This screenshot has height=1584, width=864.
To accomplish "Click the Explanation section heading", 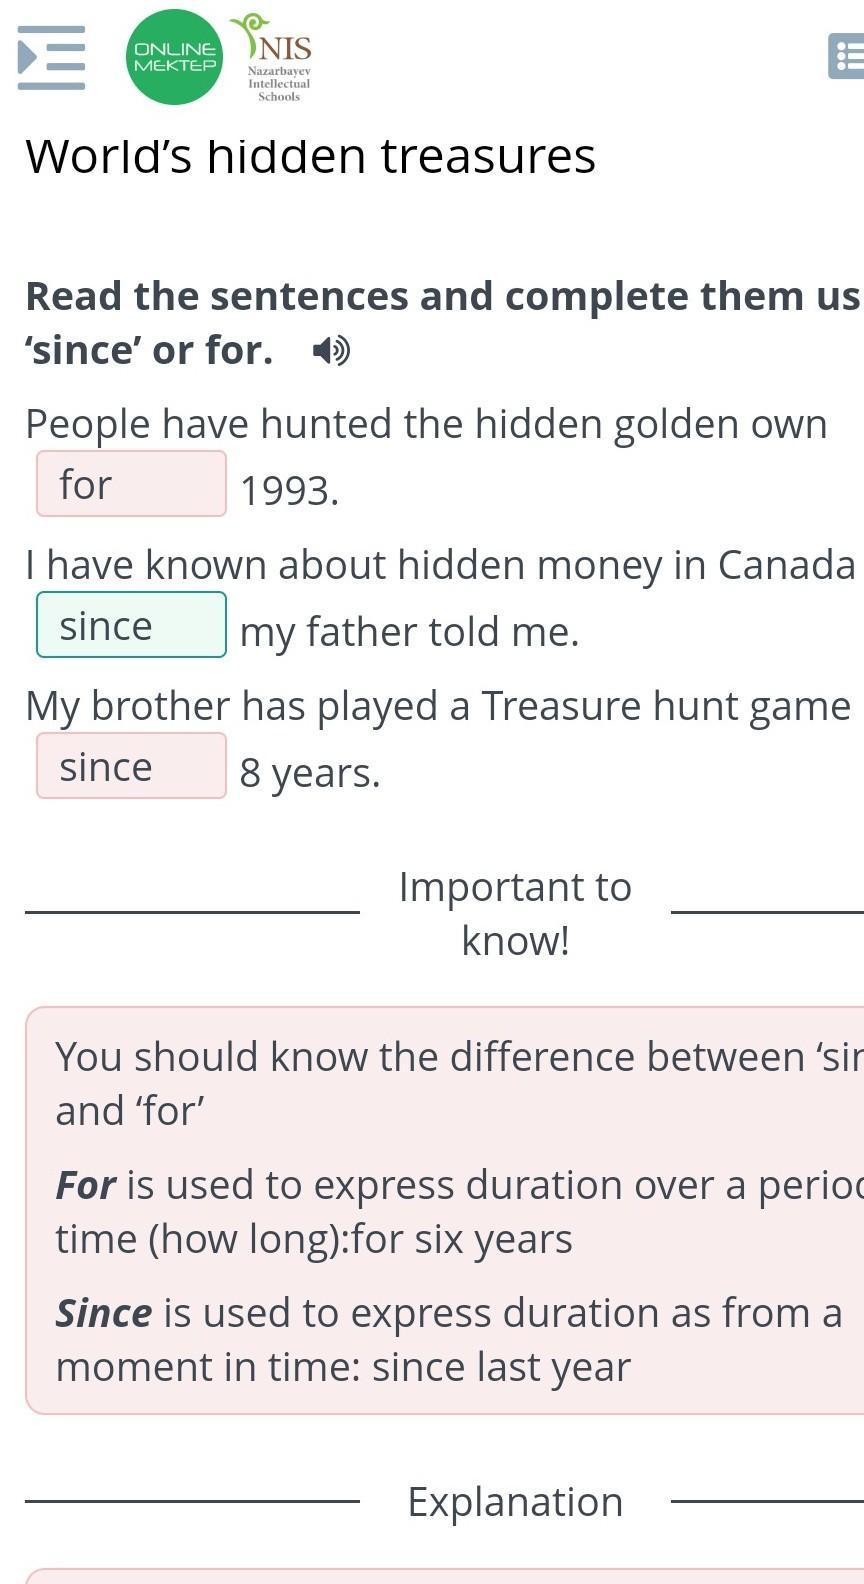I will (515, 1501).
